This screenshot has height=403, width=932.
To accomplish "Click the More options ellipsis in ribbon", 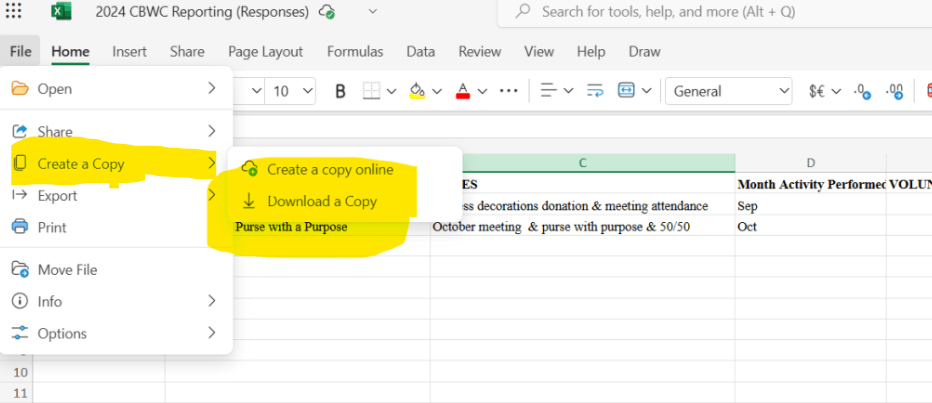I will [509, 91].
